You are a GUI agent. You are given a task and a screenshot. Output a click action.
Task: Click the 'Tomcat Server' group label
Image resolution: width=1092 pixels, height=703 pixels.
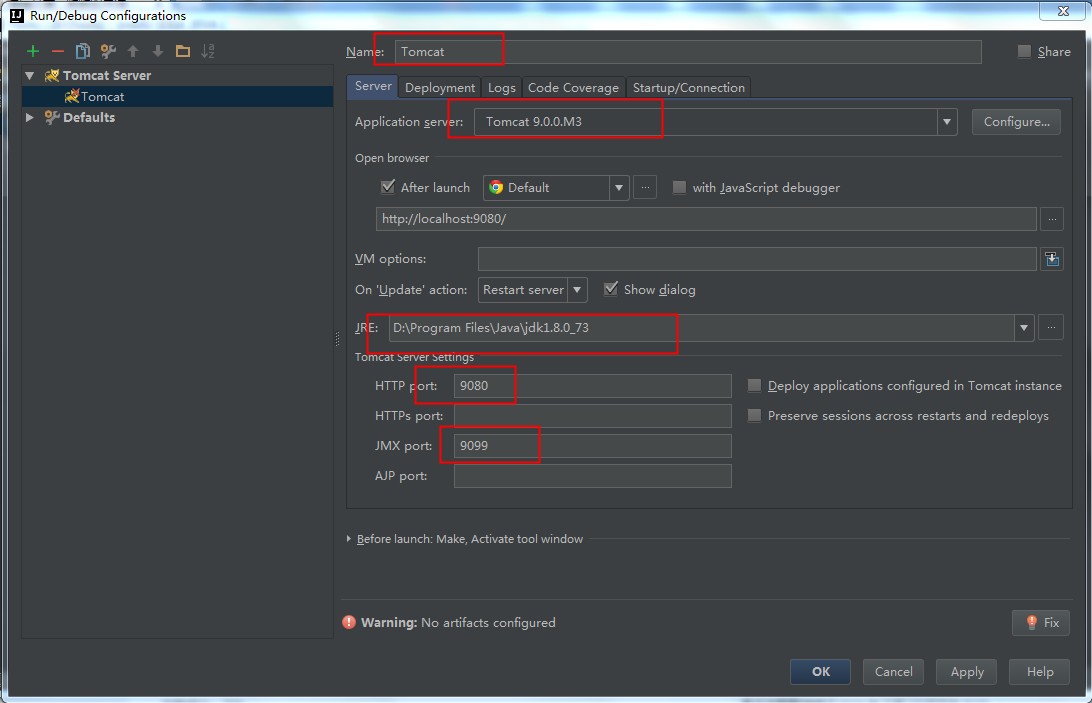[x=107, y=75]
